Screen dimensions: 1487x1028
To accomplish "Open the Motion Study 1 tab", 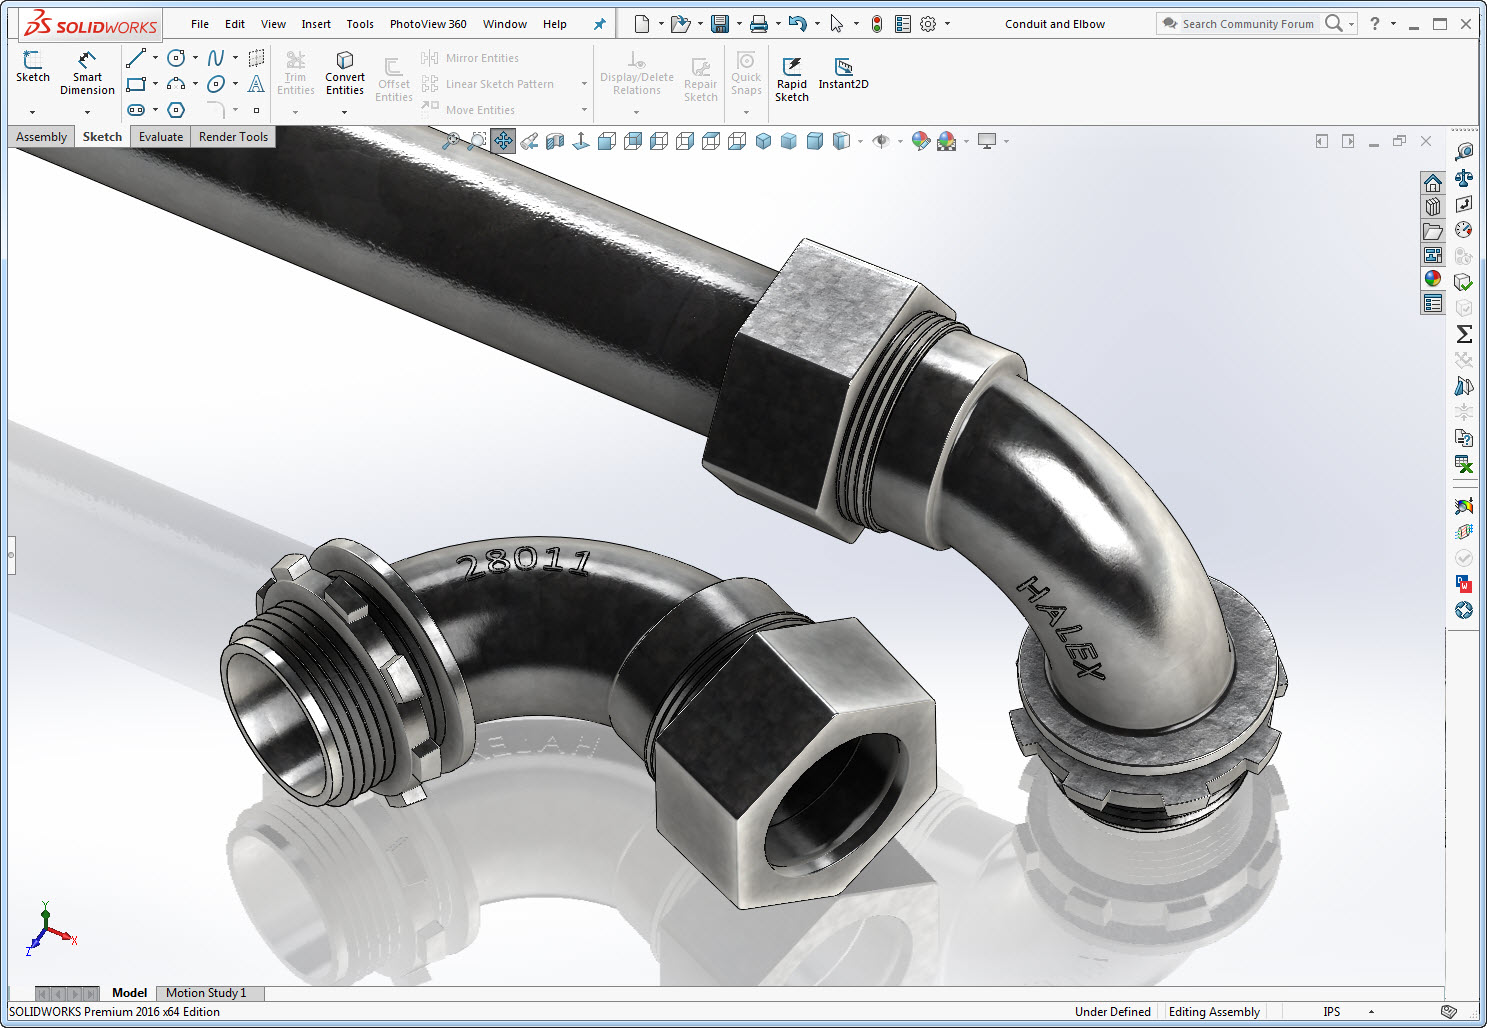I will [x=206, y=993].
